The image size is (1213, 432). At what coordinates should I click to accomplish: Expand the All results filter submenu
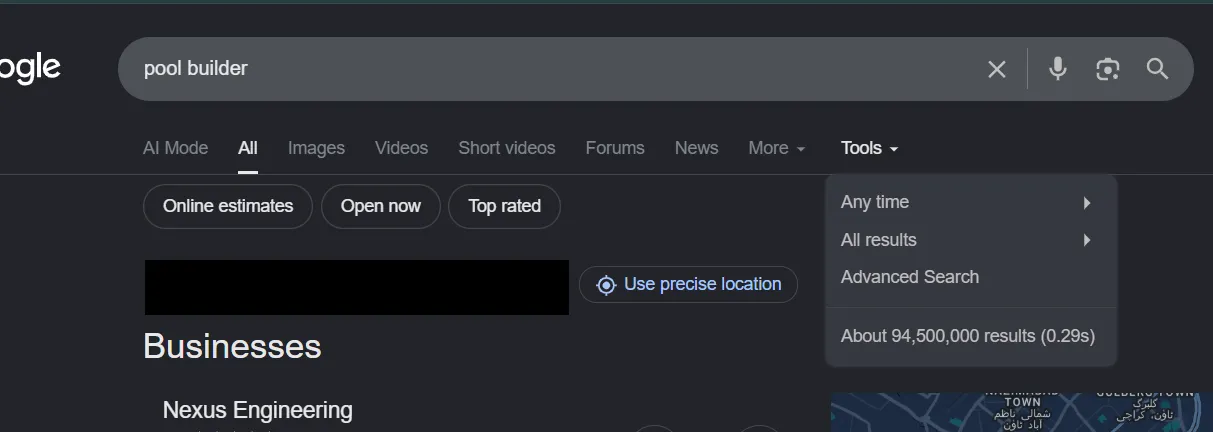coord(970,240)
